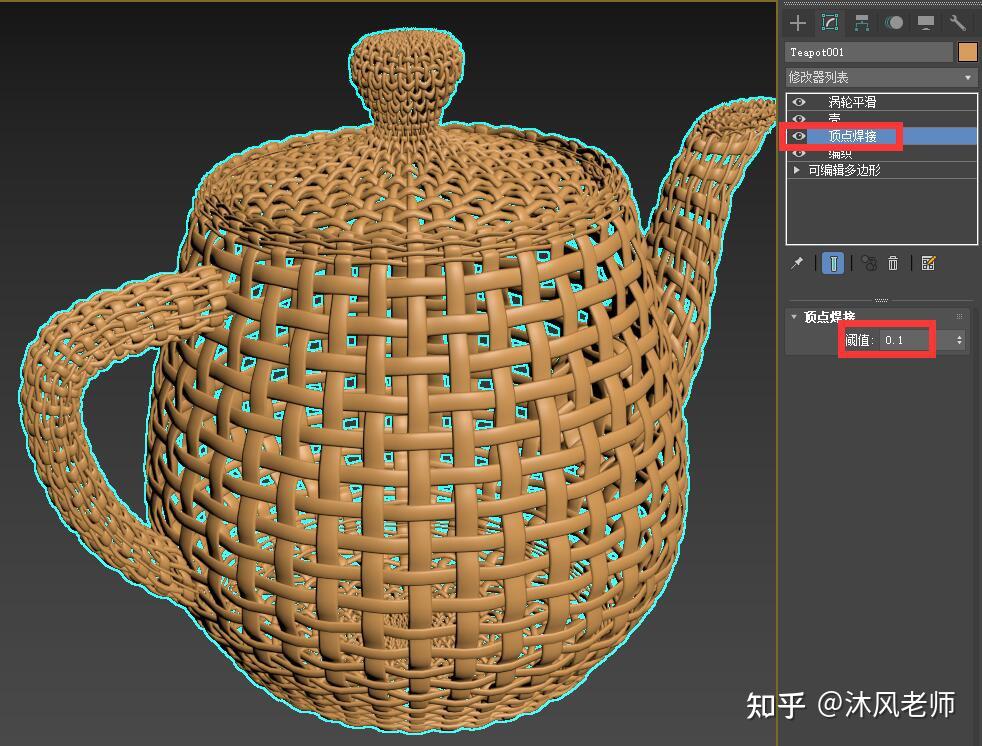The image size is (982, 746).
Task: Open Configure Modifier Sets icon
Action: [x=928, y=263]
